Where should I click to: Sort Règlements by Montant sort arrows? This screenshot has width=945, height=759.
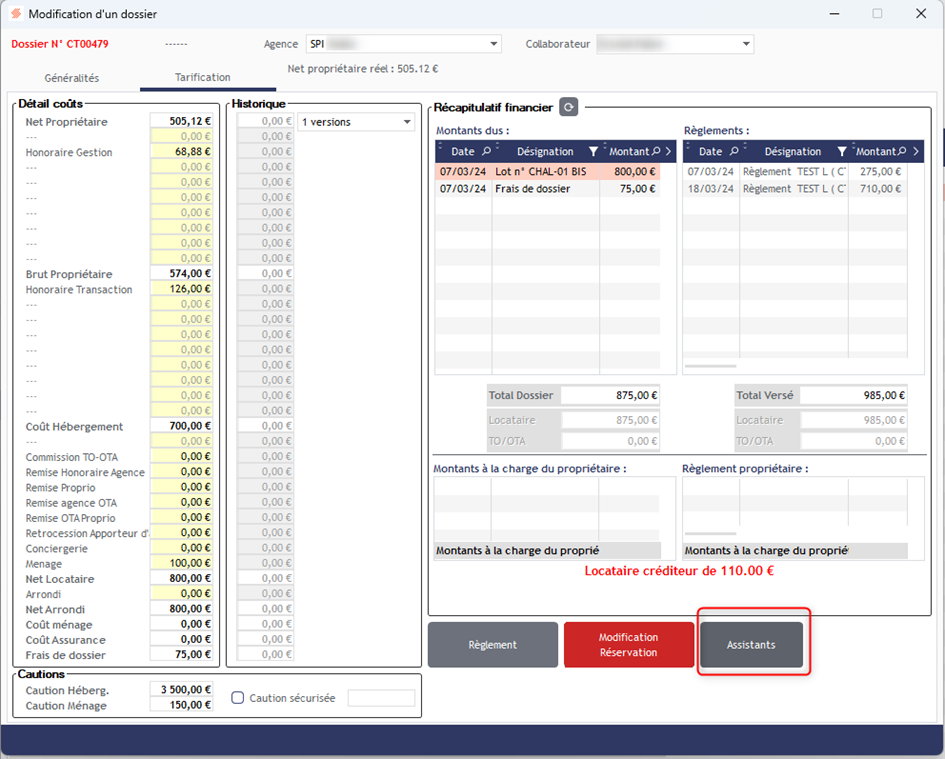coord(853,145)
